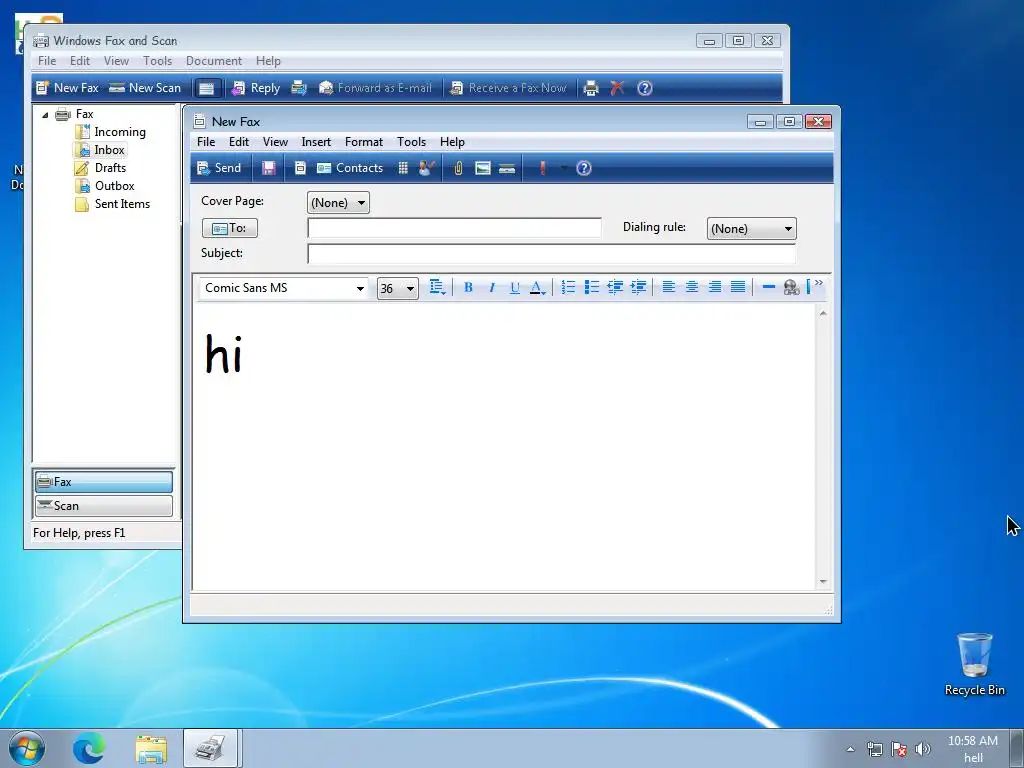Click the Forward fax icon beside Reply
The image size is (1024, 768).
[299, 88]
